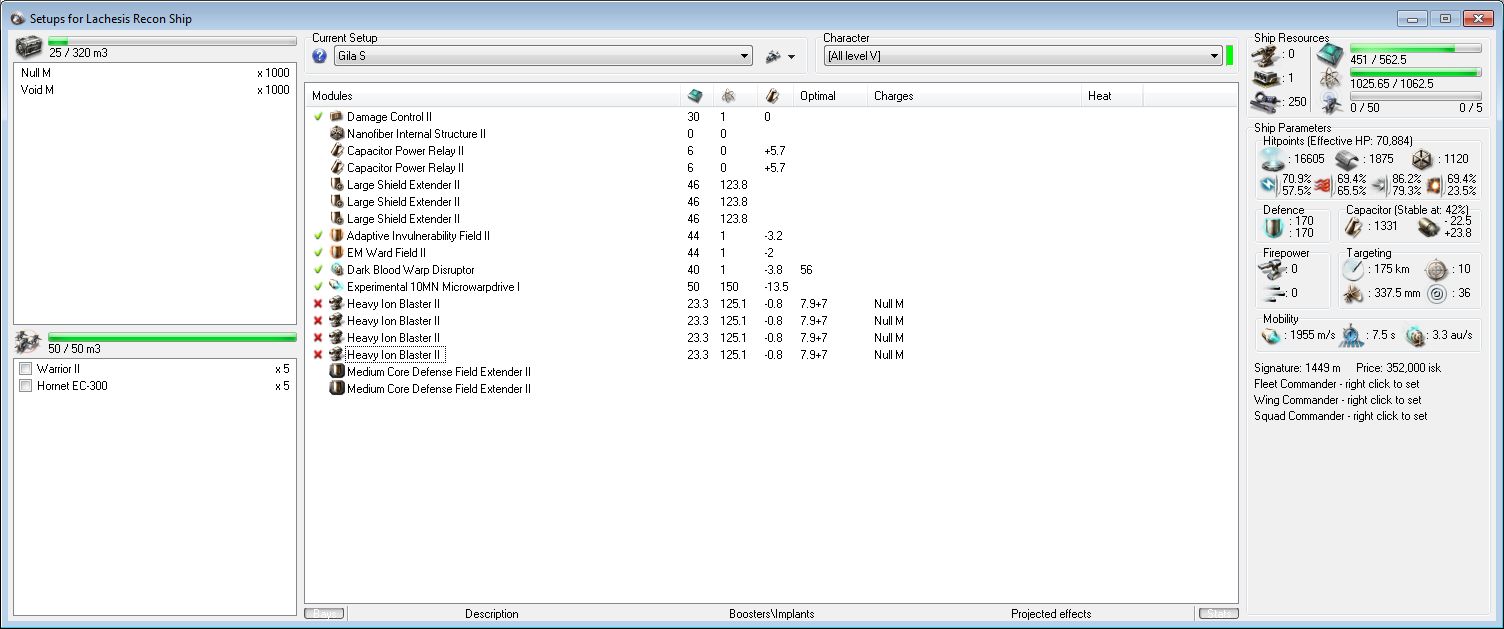Click the ship icon next to setup dropdown
The width and height of the screenshot is (1504, 629).
tap(773, 57)
